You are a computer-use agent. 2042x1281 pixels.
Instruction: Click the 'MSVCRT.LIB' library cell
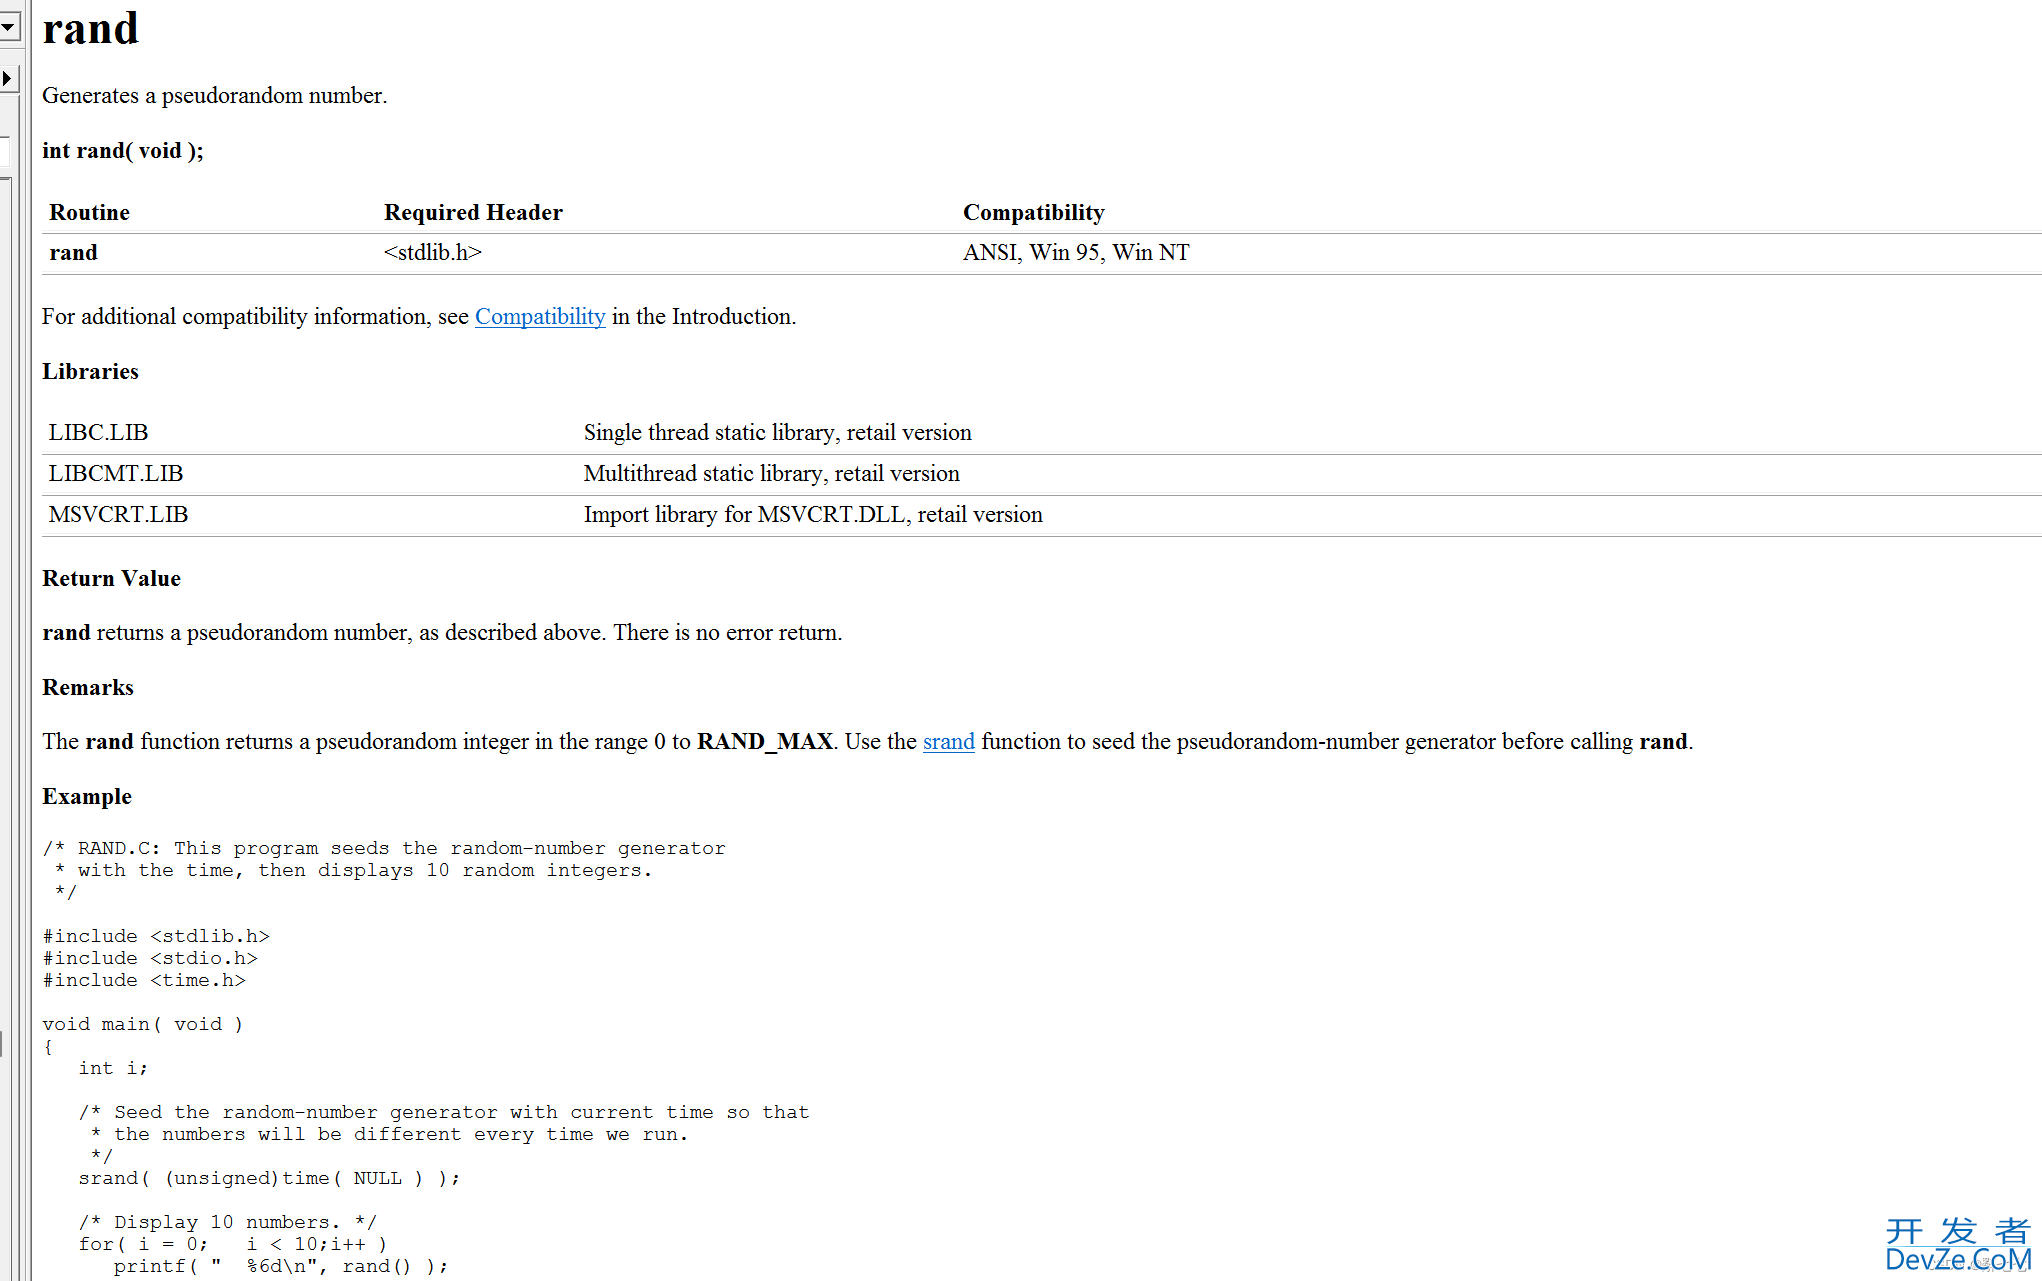tap(118, 515)
